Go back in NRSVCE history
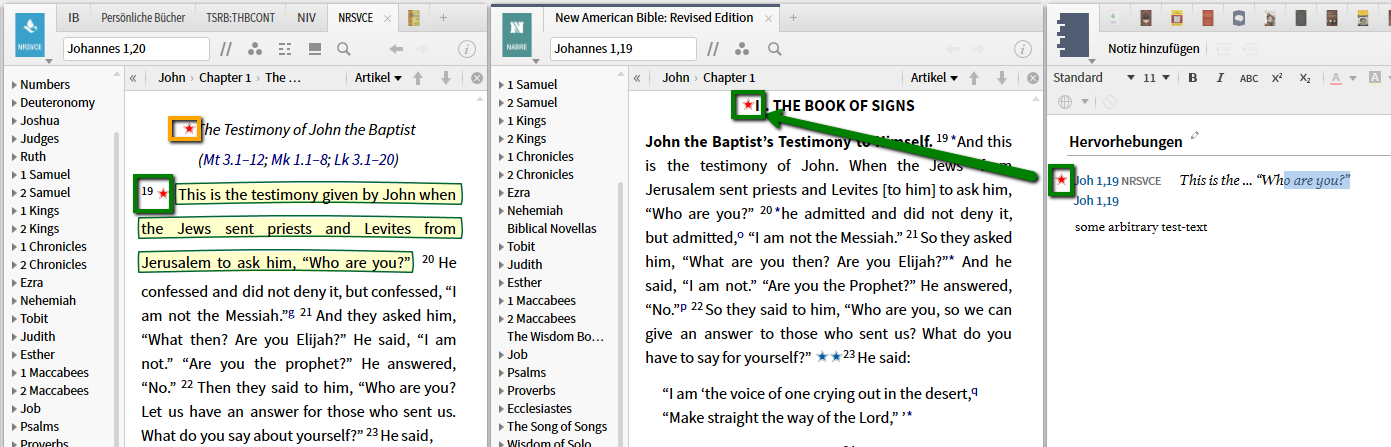 tap(396, 49)
